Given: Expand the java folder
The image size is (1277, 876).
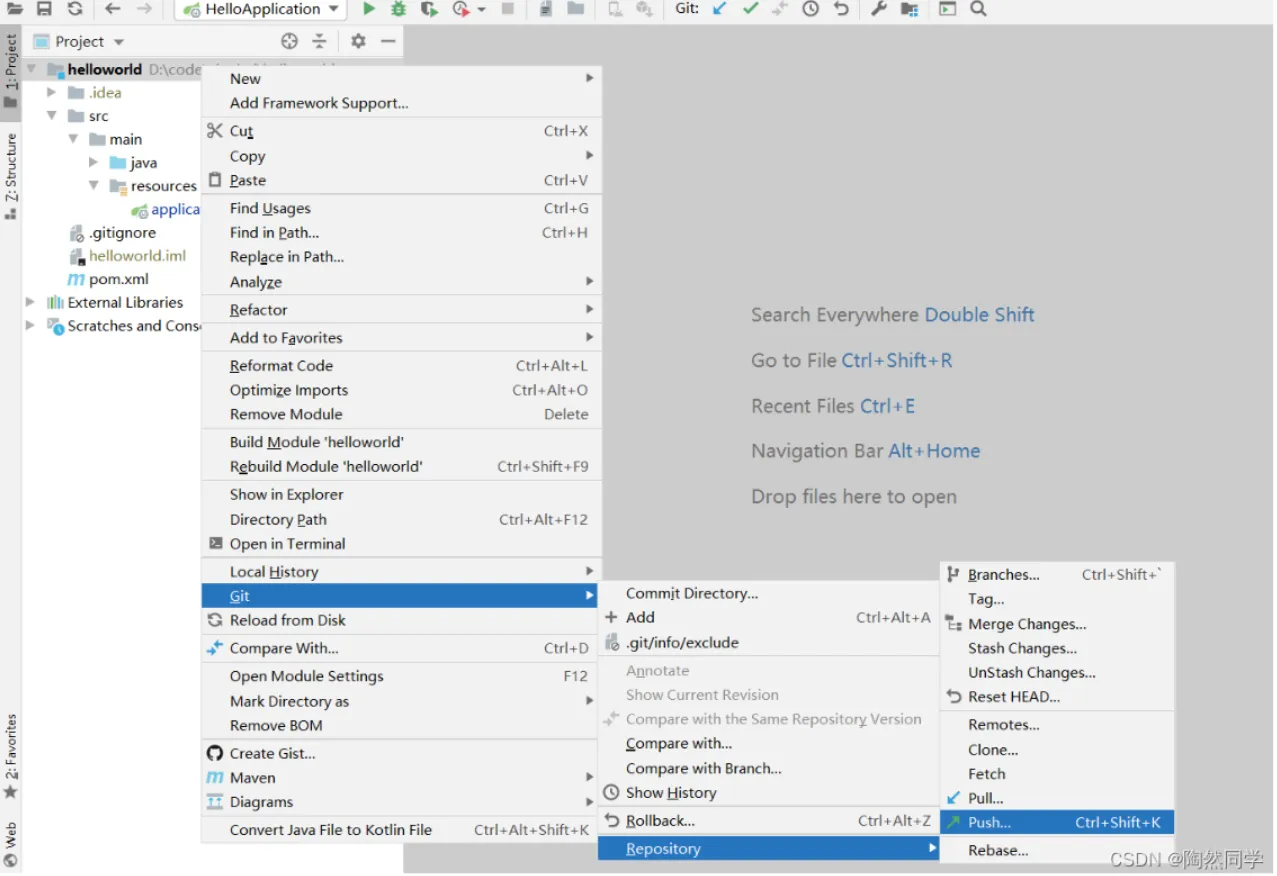Looking at the screenshot, I should point(94,162).
